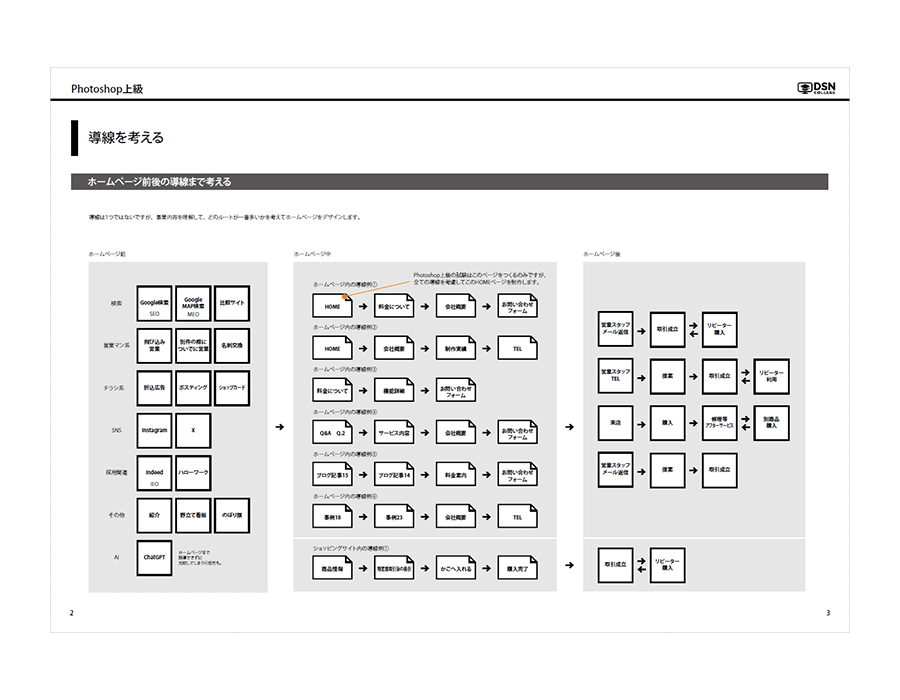Click the かごへ入れる page icon
900x700 pixels.
pyautogui.click(x=455, y=568)
